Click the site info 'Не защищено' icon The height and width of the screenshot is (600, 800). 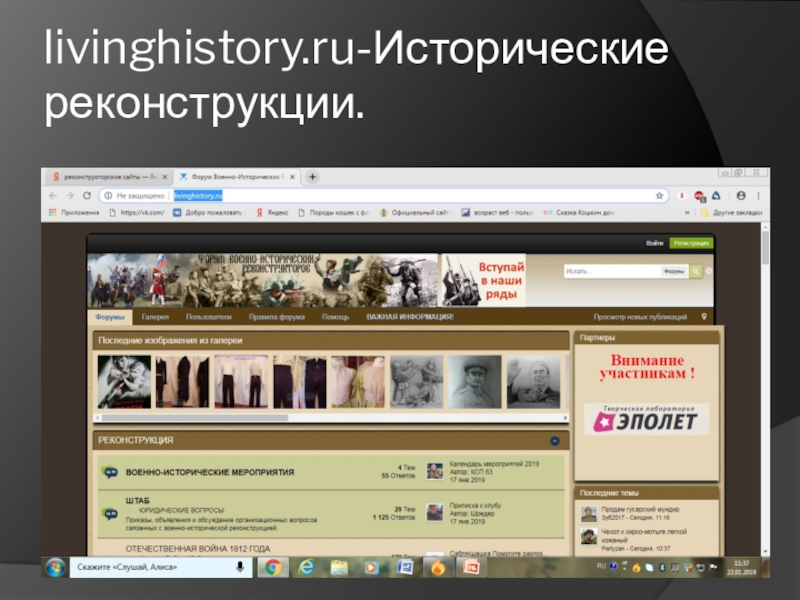tap(108, 195)
